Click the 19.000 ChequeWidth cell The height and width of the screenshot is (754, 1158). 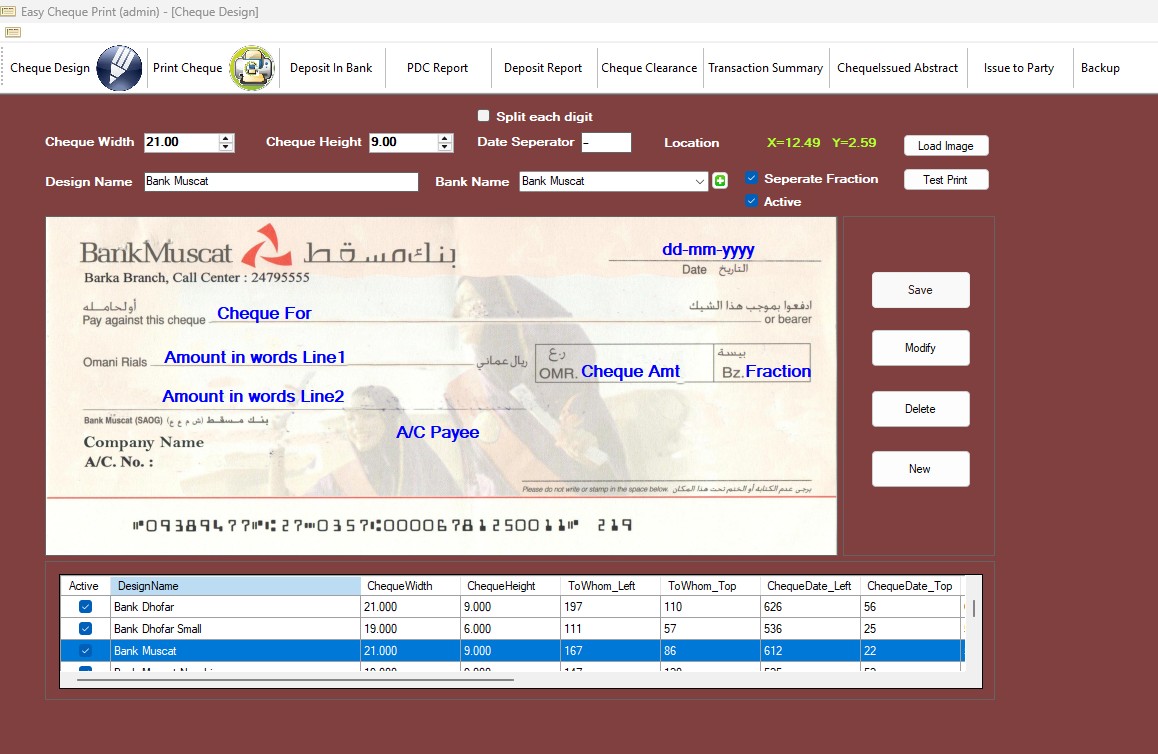[411, 628]
